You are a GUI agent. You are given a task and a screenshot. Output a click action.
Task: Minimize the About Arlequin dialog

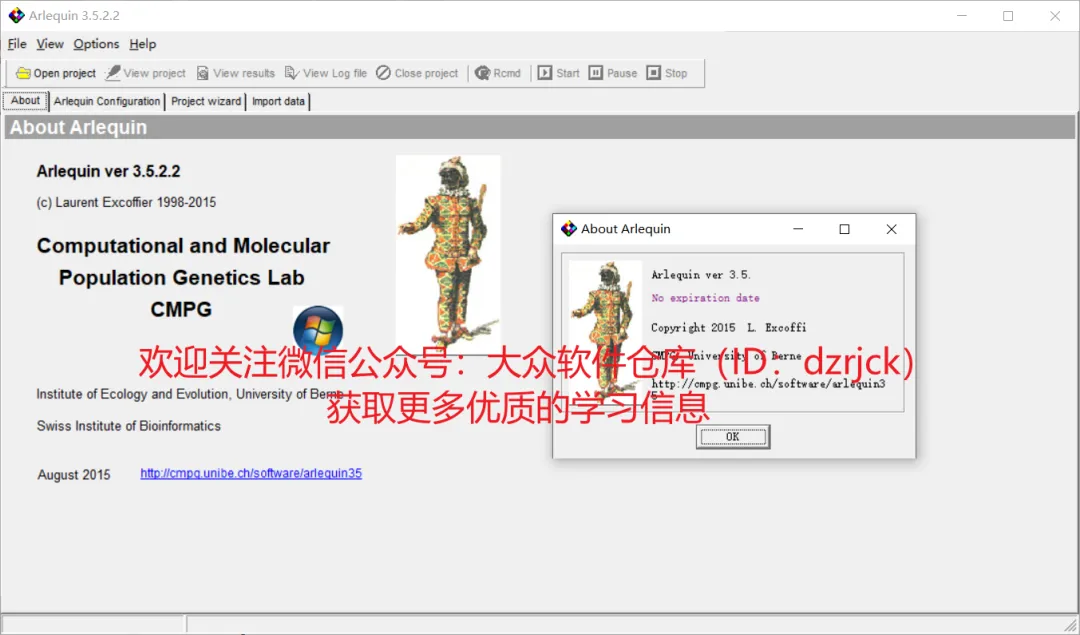pos(798,229)
